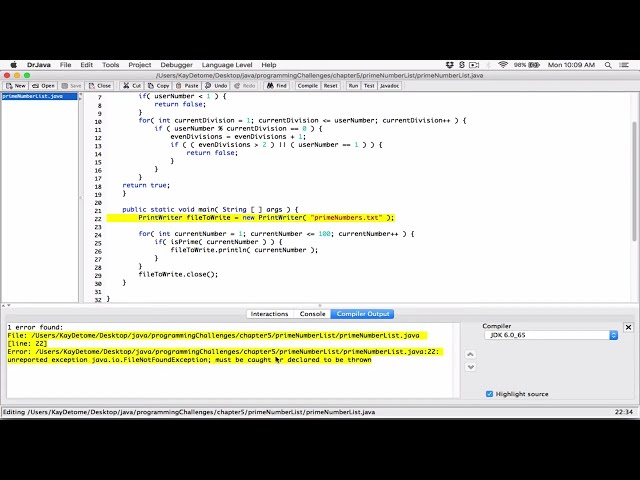Switch to the Console tab
Viewport: 640px width, 480px height.
pyautogui.click(x=312, y=314)
